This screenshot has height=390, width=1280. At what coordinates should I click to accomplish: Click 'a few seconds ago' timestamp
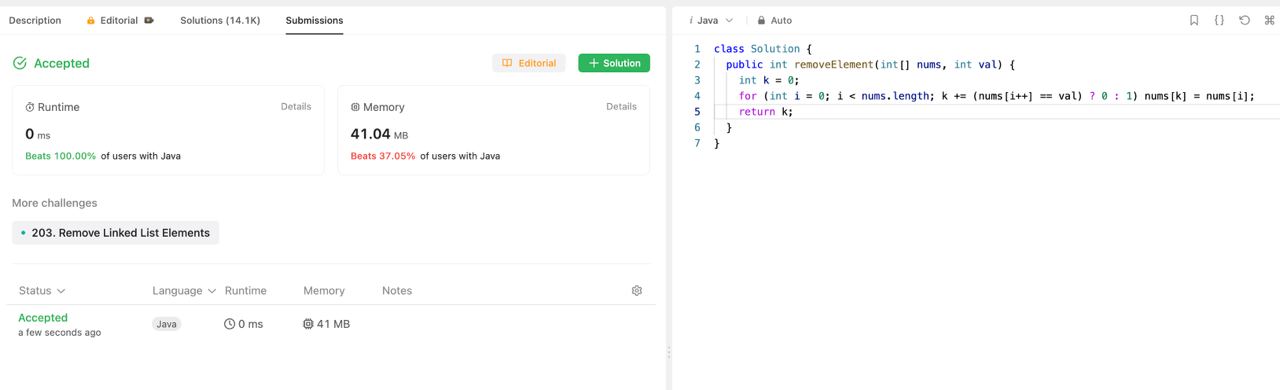[x=59, y=332]
